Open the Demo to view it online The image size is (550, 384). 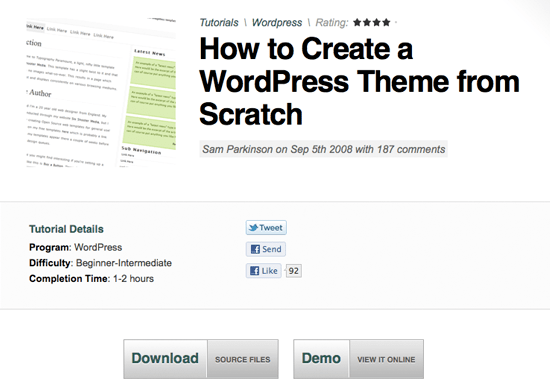tap(358, 359)
